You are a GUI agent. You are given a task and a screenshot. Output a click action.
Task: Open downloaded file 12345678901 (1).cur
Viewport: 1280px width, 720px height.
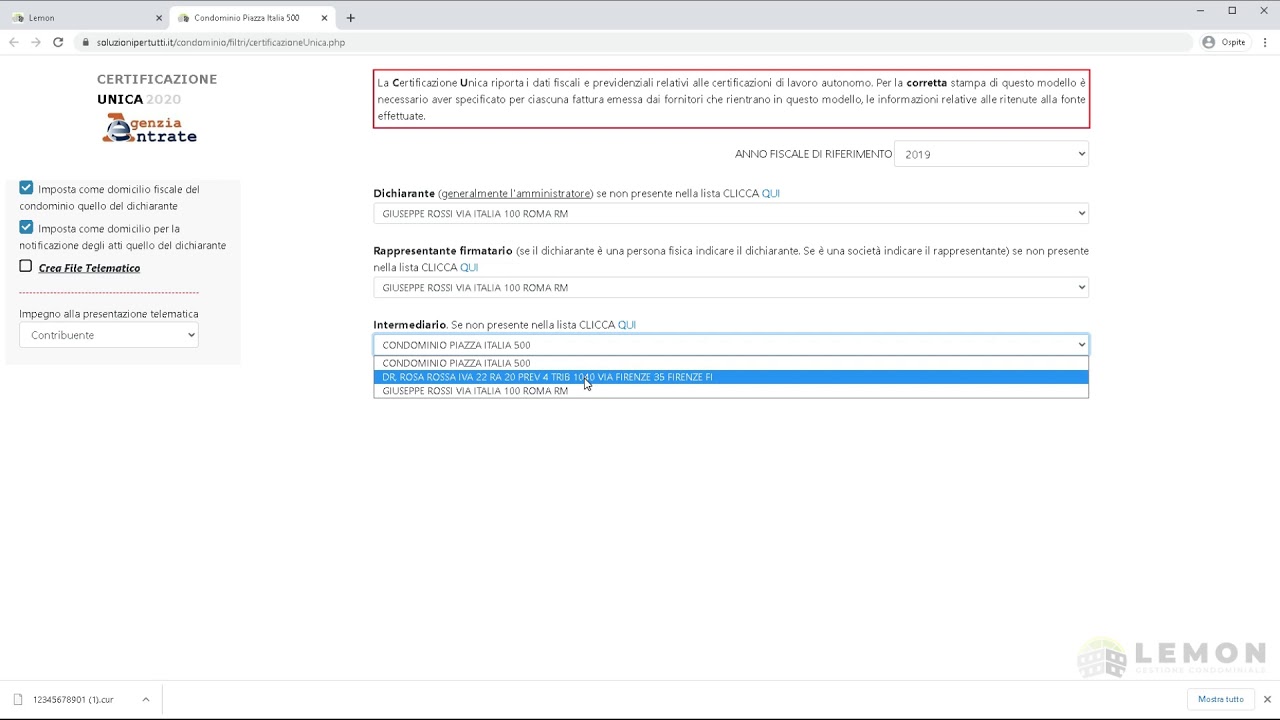[x=72, y=699]
